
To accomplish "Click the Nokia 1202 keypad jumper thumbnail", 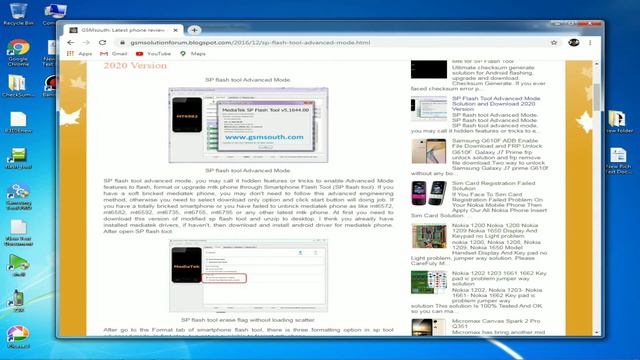I will click(429, 282).
